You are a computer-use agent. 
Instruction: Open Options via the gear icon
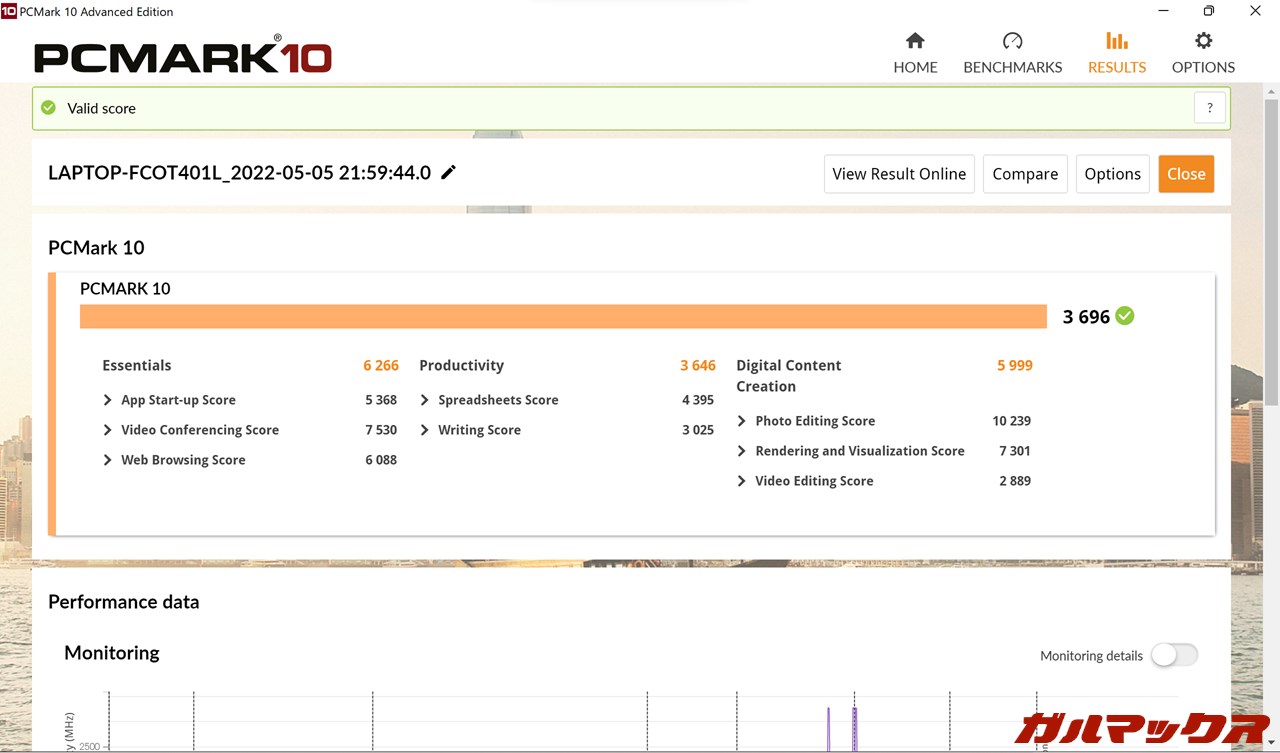(1203, 41)
